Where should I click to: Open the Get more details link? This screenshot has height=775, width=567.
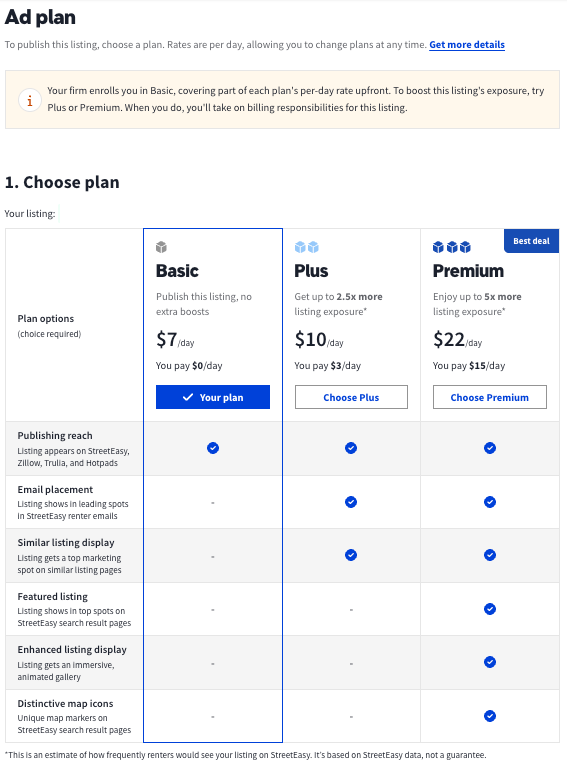[x=467, y=44]
